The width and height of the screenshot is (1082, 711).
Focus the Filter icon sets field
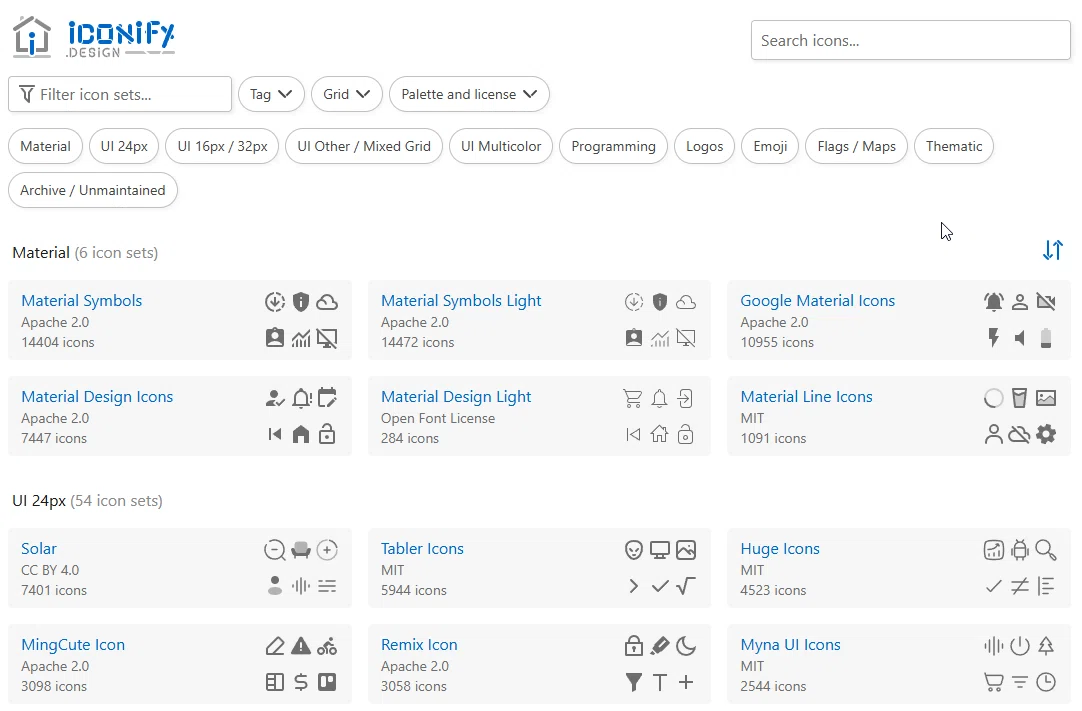120,94
